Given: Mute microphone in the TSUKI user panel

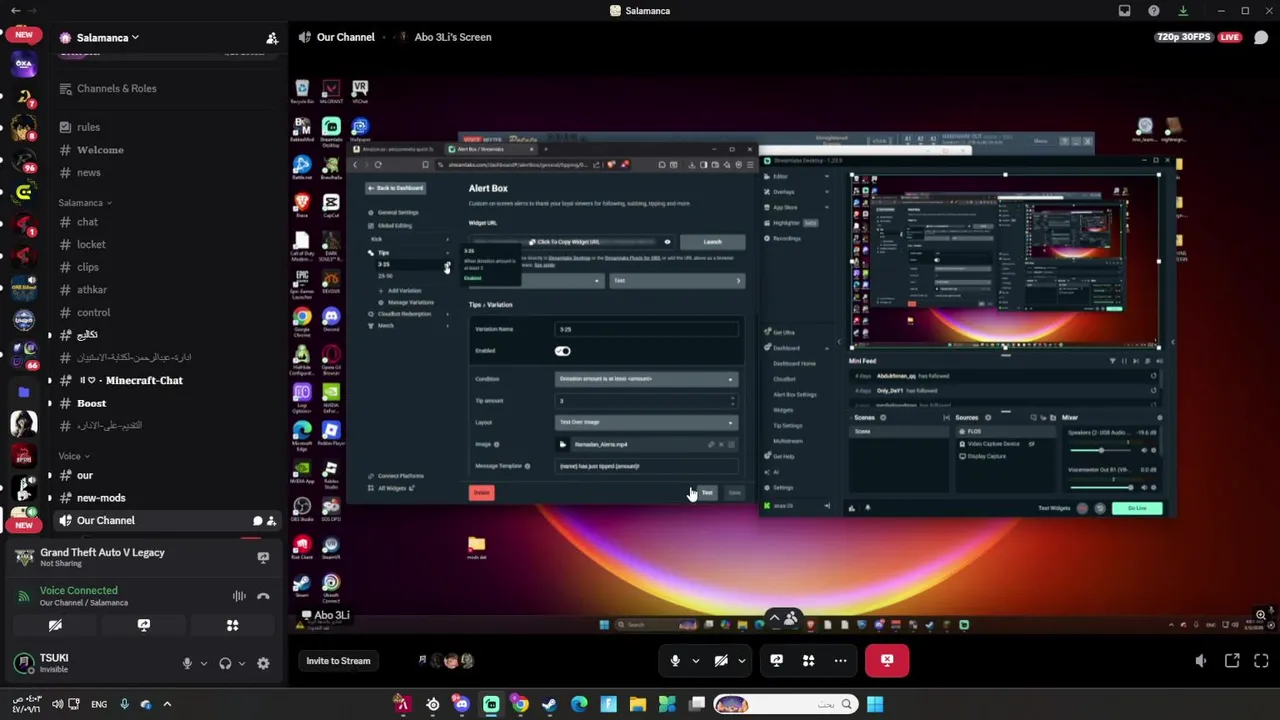Looking at the screenshot, I should tap(186, 663).
